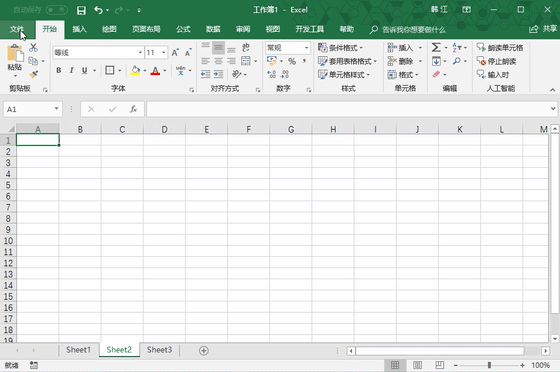Click the Percent Style icon
This screenshot has height=372, width=560.
pos(292,61)
